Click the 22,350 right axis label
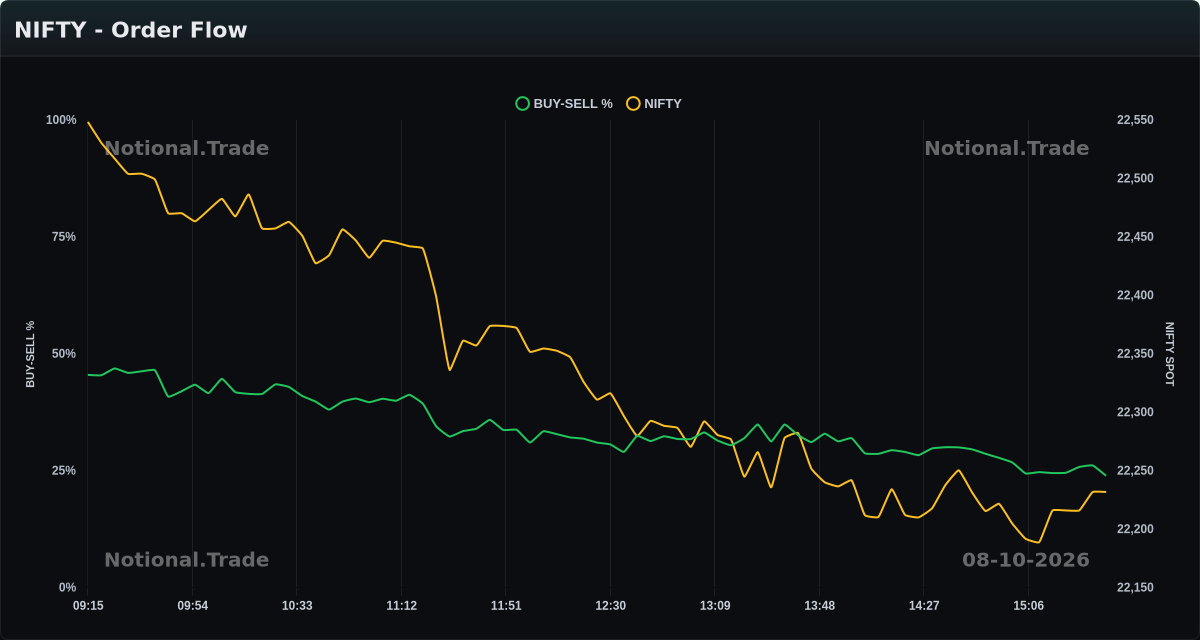This screenshot has width=1200, height=640. pyautogui.click(x=1135, y=354)
